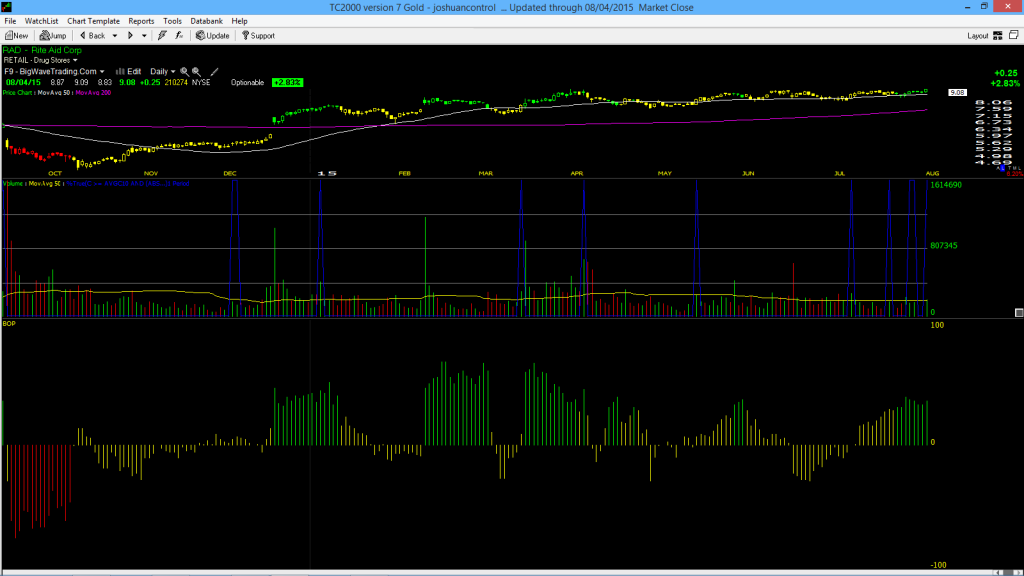Click the NYSE exchange label
Image resolution: width=1024 pixels, height=576 pixels.
coord(201,83)
